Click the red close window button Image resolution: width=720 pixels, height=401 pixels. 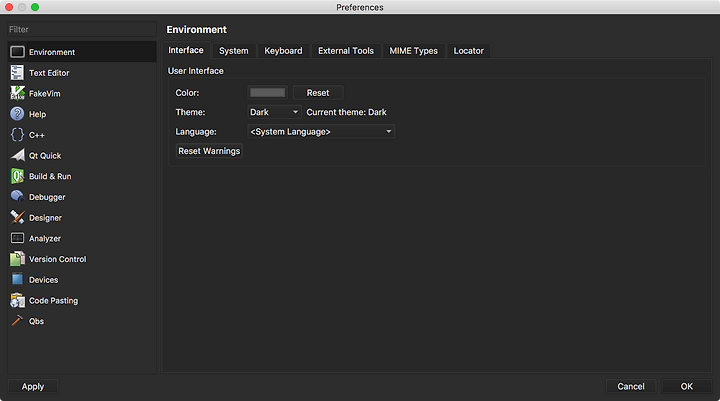pos(9,7)
